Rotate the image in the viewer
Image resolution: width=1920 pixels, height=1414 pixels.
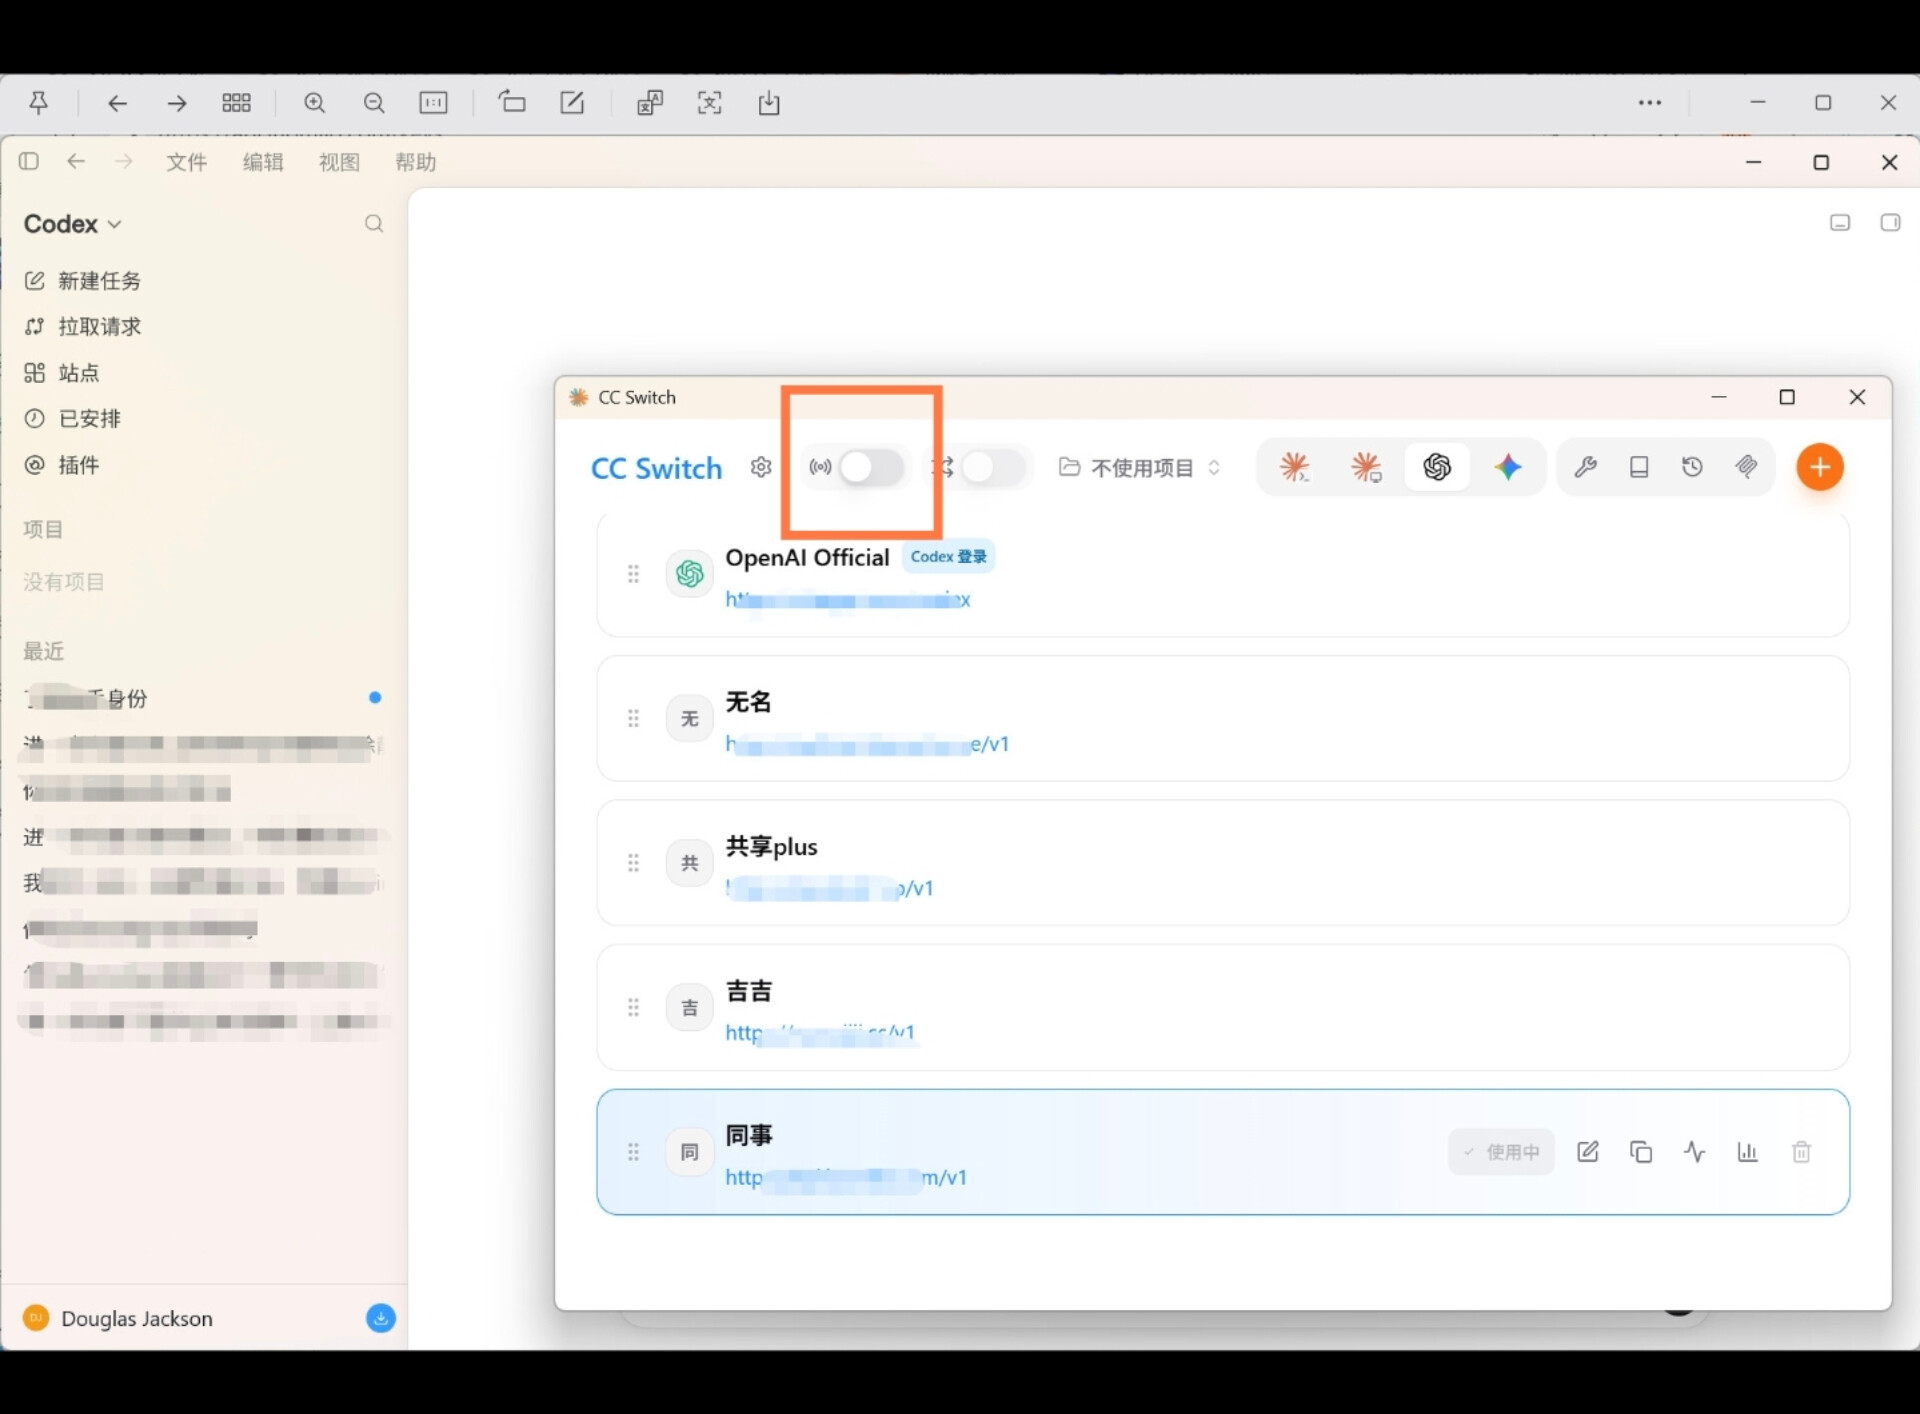pos(512,103)
